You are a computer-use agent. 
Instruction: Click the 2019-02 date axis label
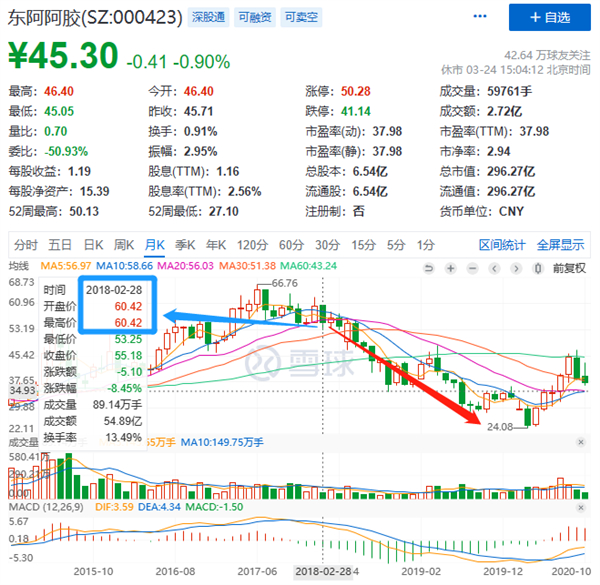click(421, 572)
